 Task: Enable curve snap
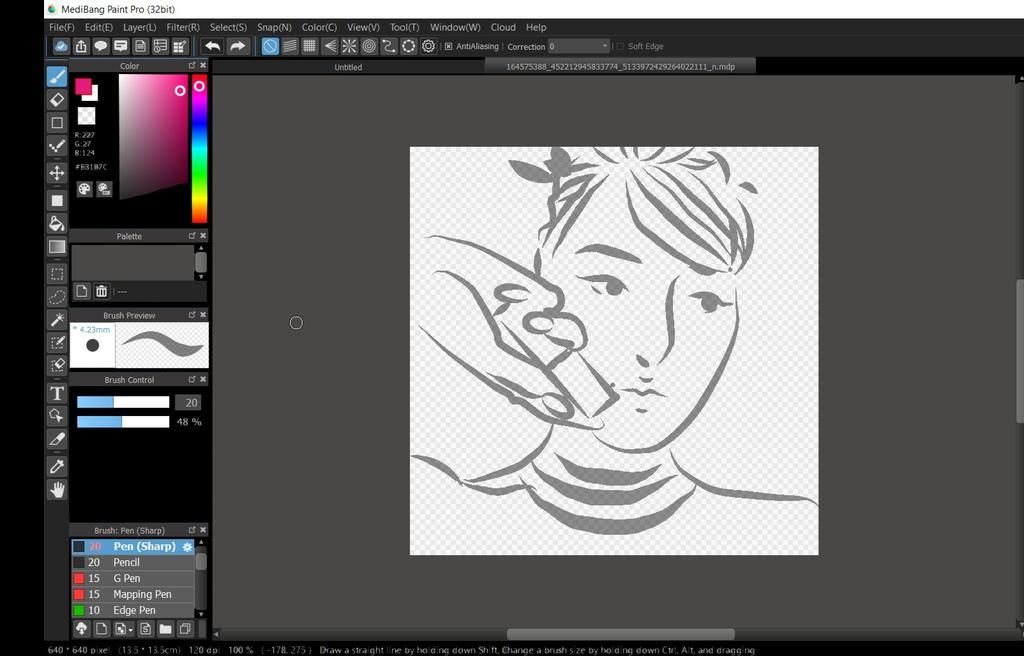[x=389, y=46]
